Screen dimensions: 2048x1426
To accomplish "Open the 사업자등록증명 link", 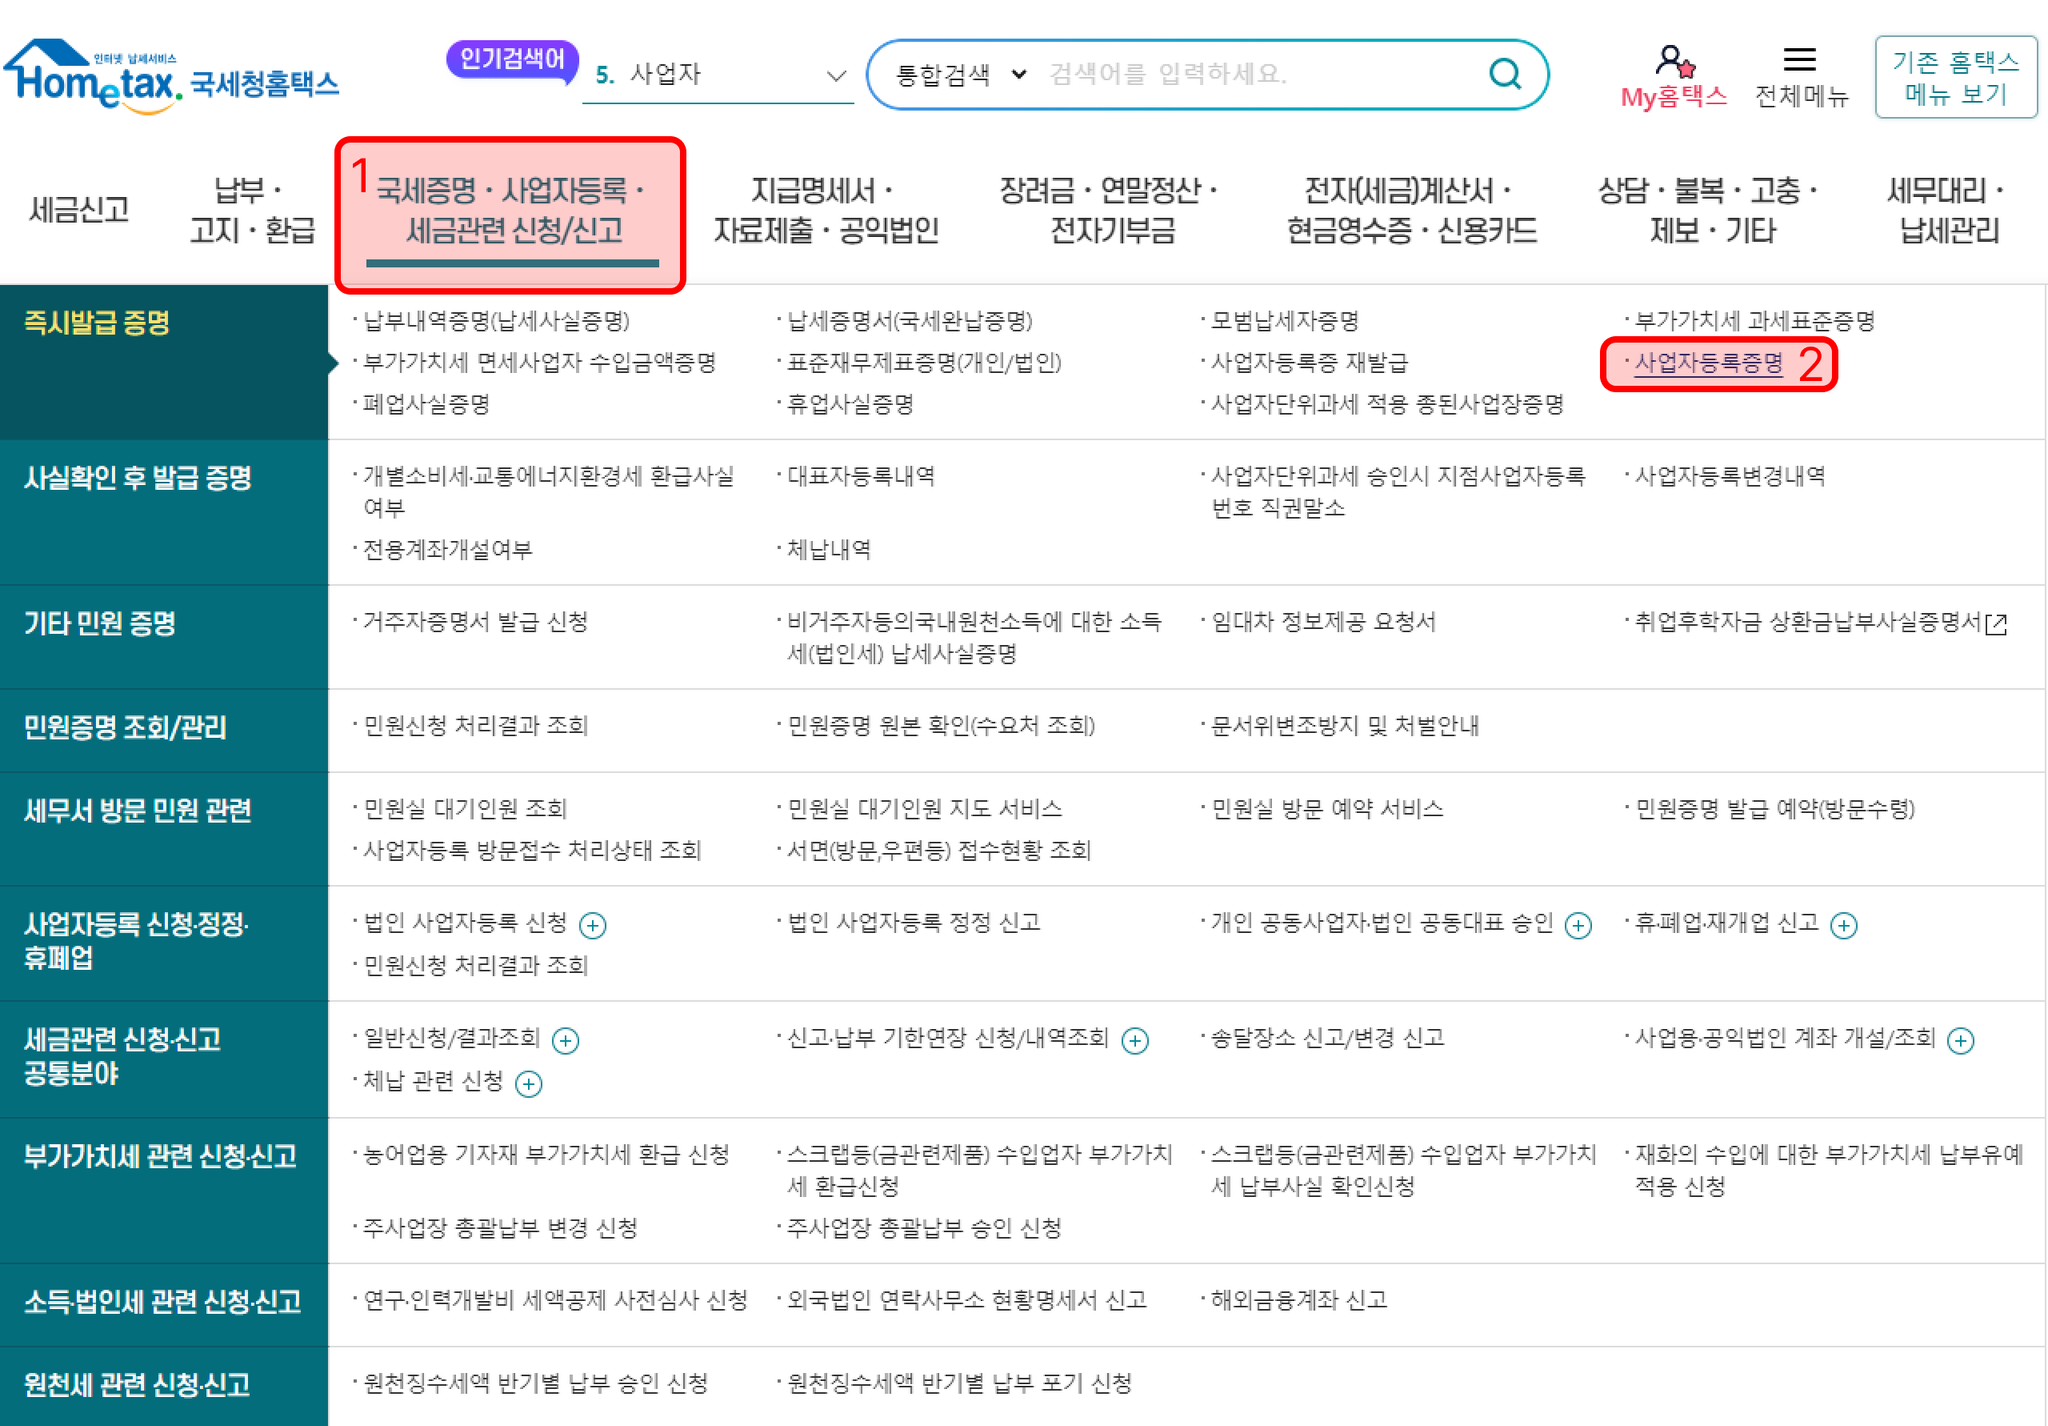I will (1708, 363).
